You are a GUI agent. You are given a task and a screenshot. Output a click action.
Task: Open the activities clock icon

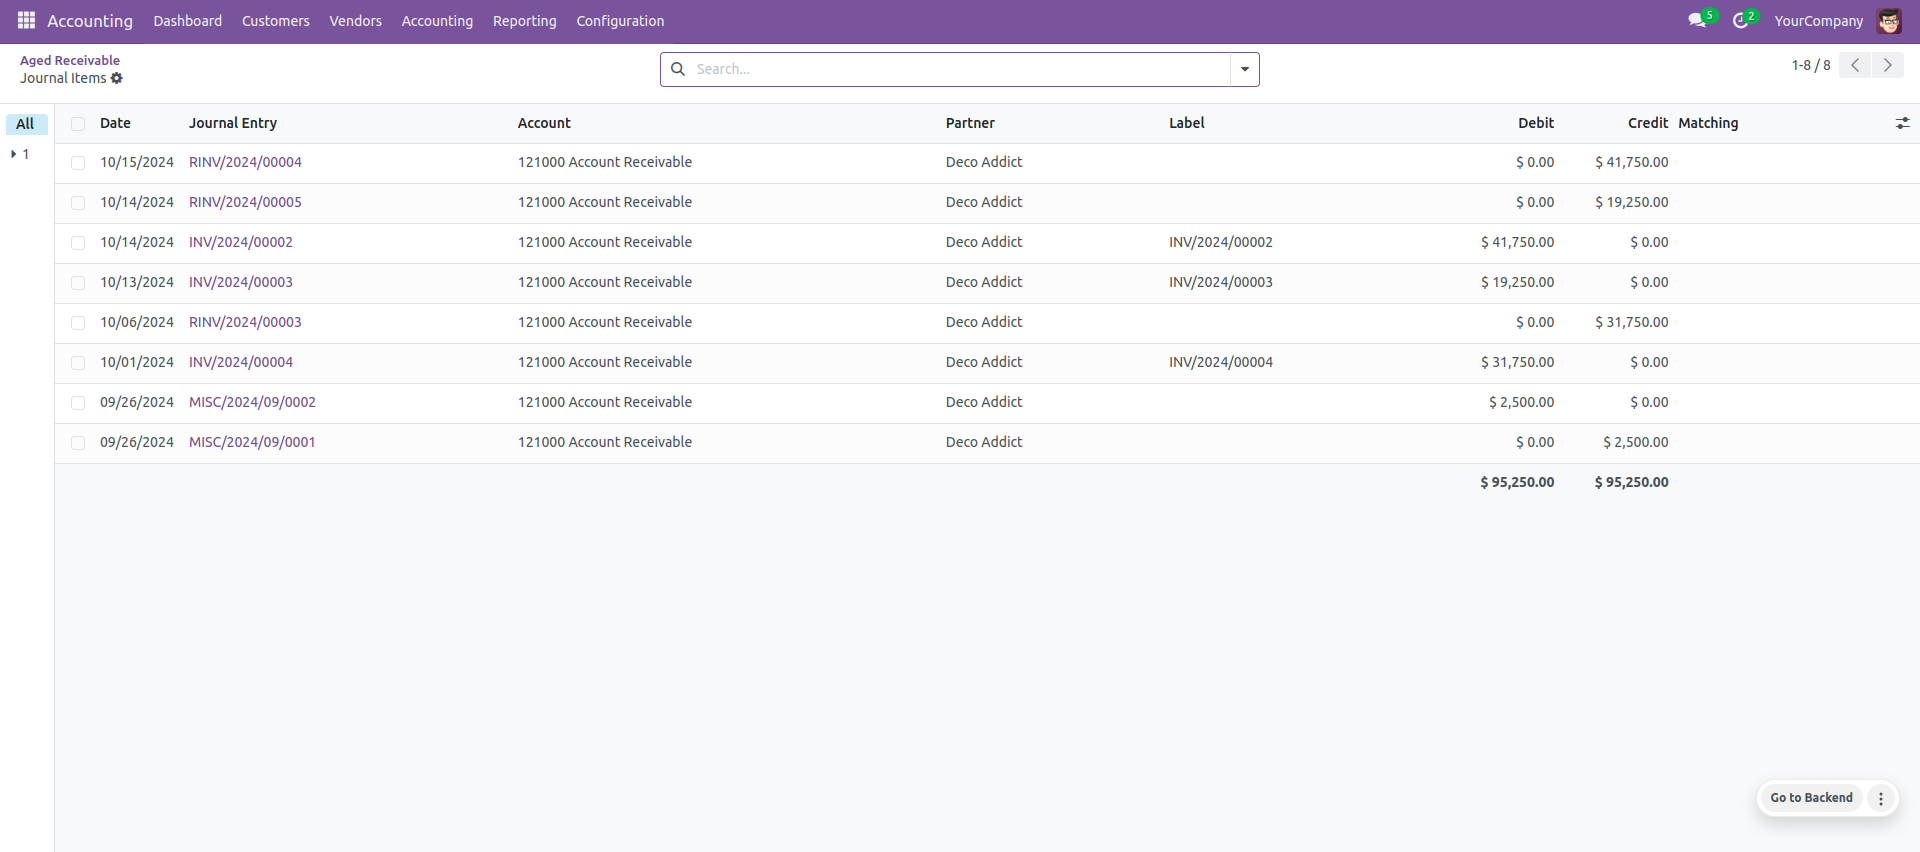click(x=1741, y=21)
